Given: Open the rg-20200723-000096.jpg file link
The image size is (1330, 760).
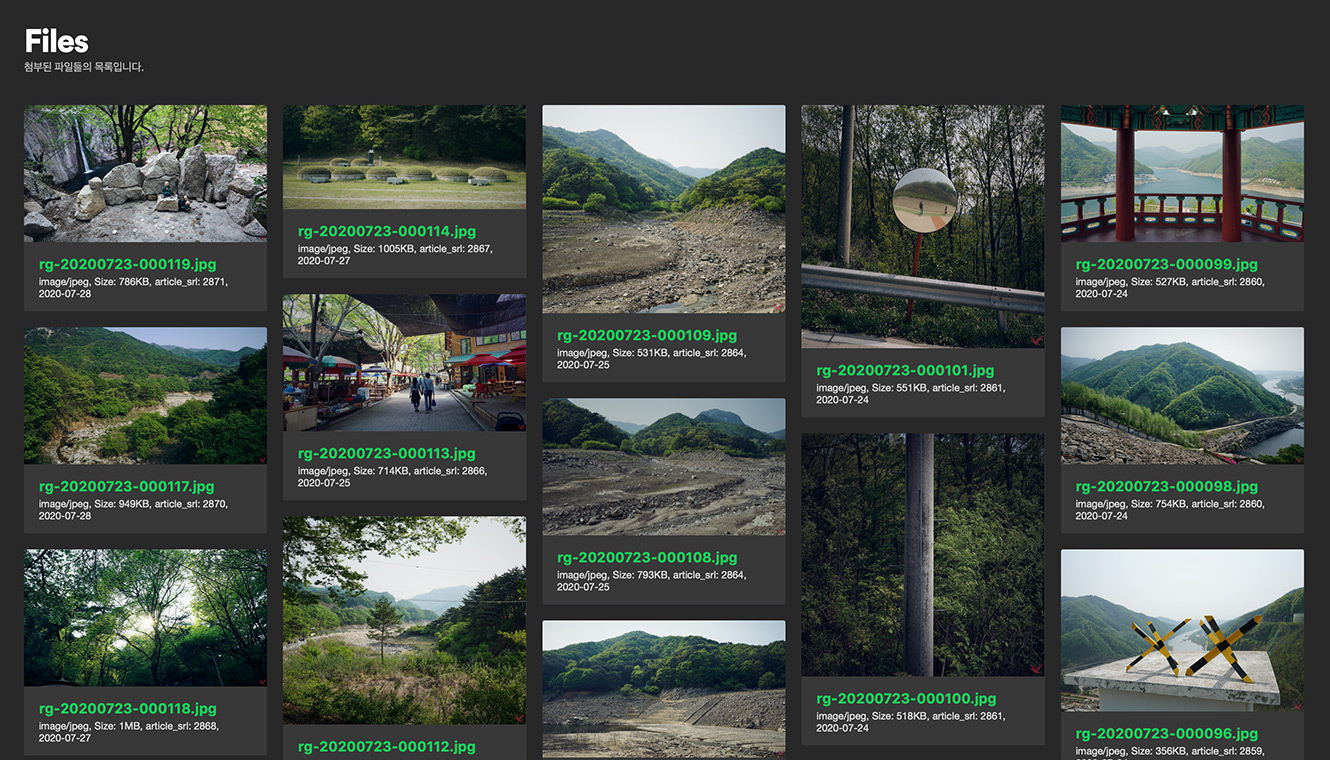Looking at the screenshot, I should point(1166,734).
